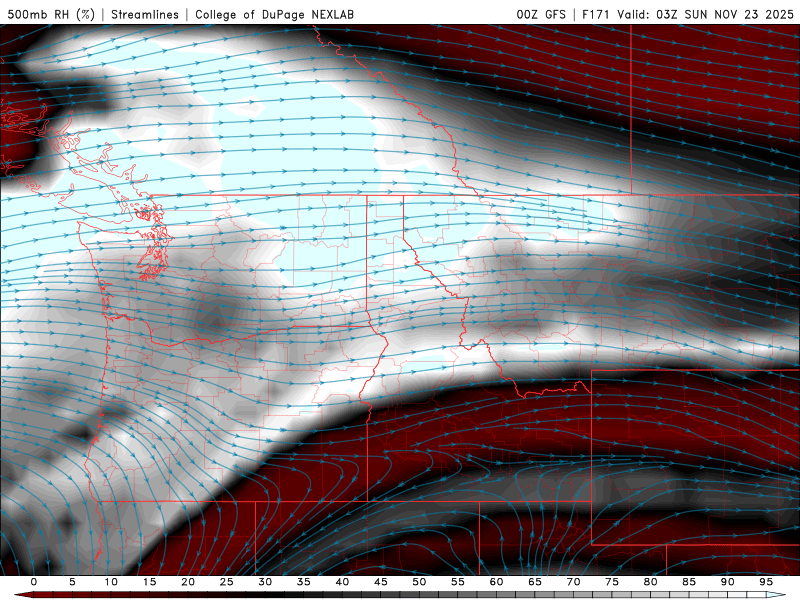This screenshot has width=800, height=600.
Task: Select the "90" value on the RH legend
Action: click(728, 582)
